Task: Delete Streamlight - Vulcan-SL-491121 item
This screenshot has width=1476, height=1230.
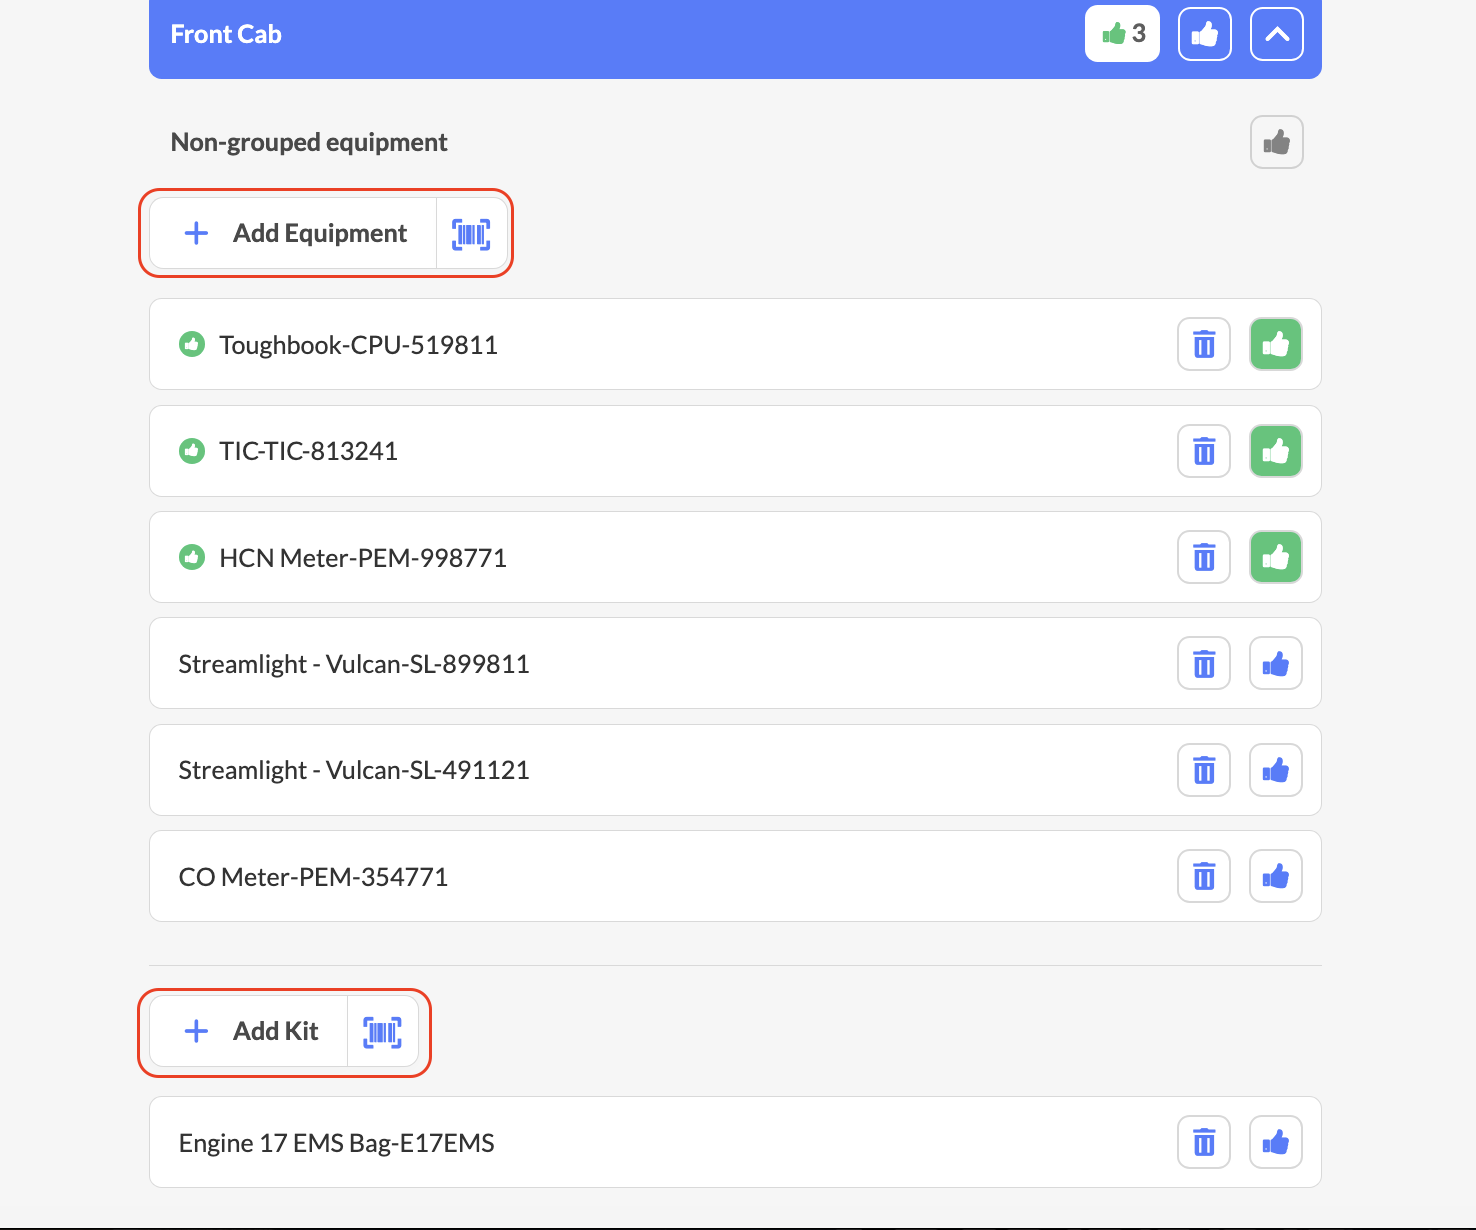Action: [1204, 770]
